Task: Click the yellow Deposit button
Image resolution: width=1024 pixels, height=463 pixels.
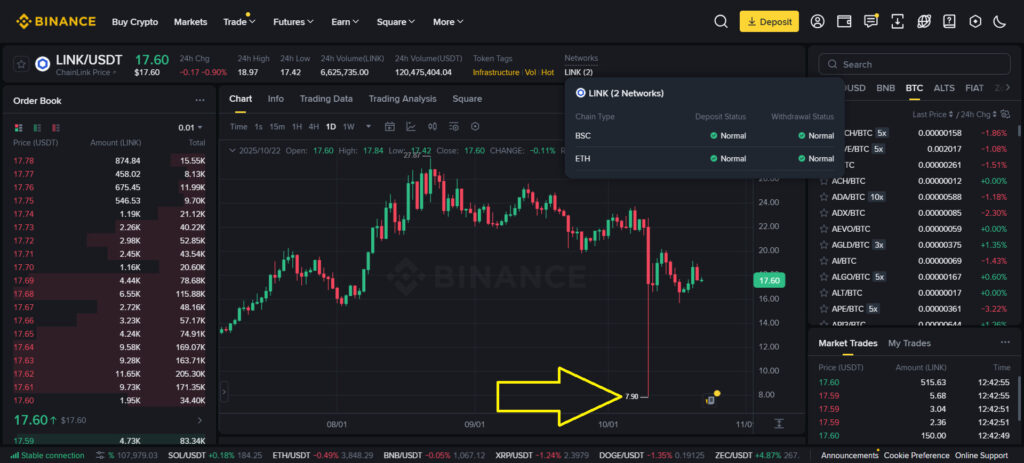Action: coord(770,21)
